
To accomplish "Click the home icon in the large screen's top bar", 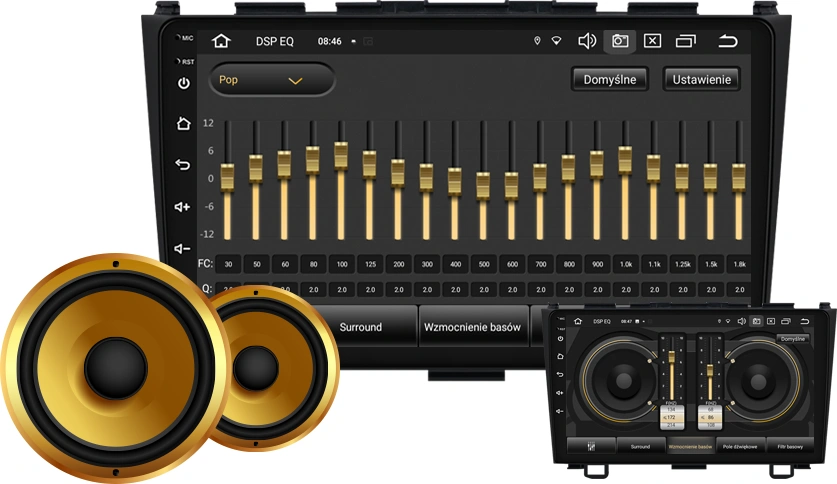I will pos(221,42).
